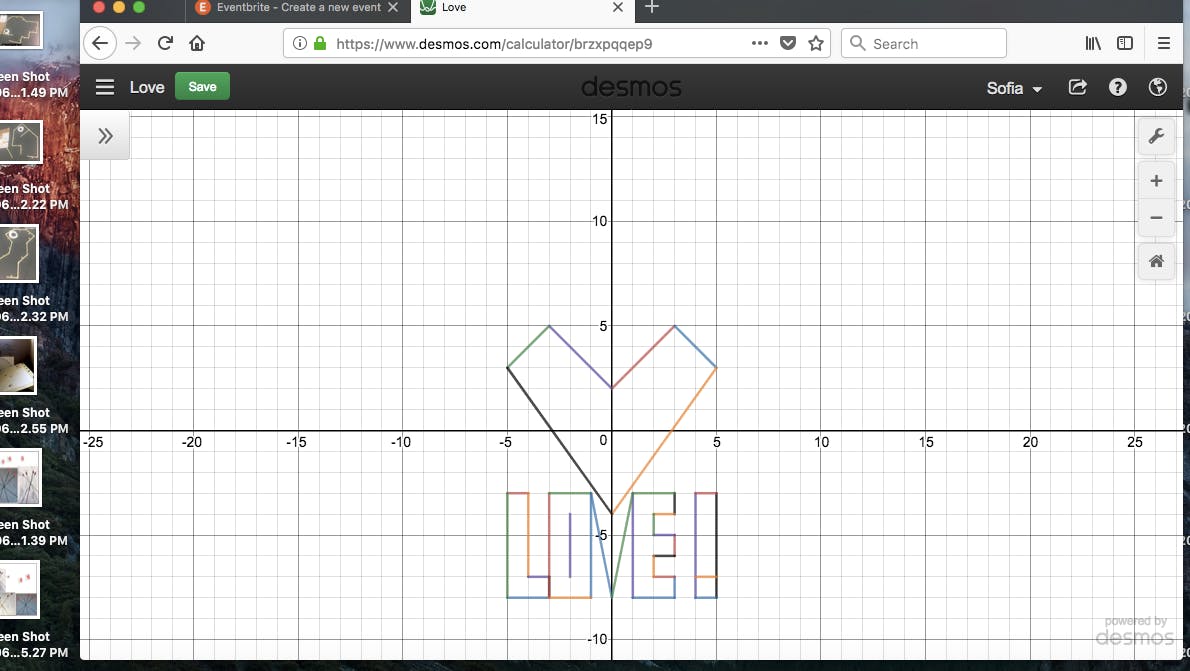Open the Sofia account dropdown
1190x671 pixels.
1014,88
